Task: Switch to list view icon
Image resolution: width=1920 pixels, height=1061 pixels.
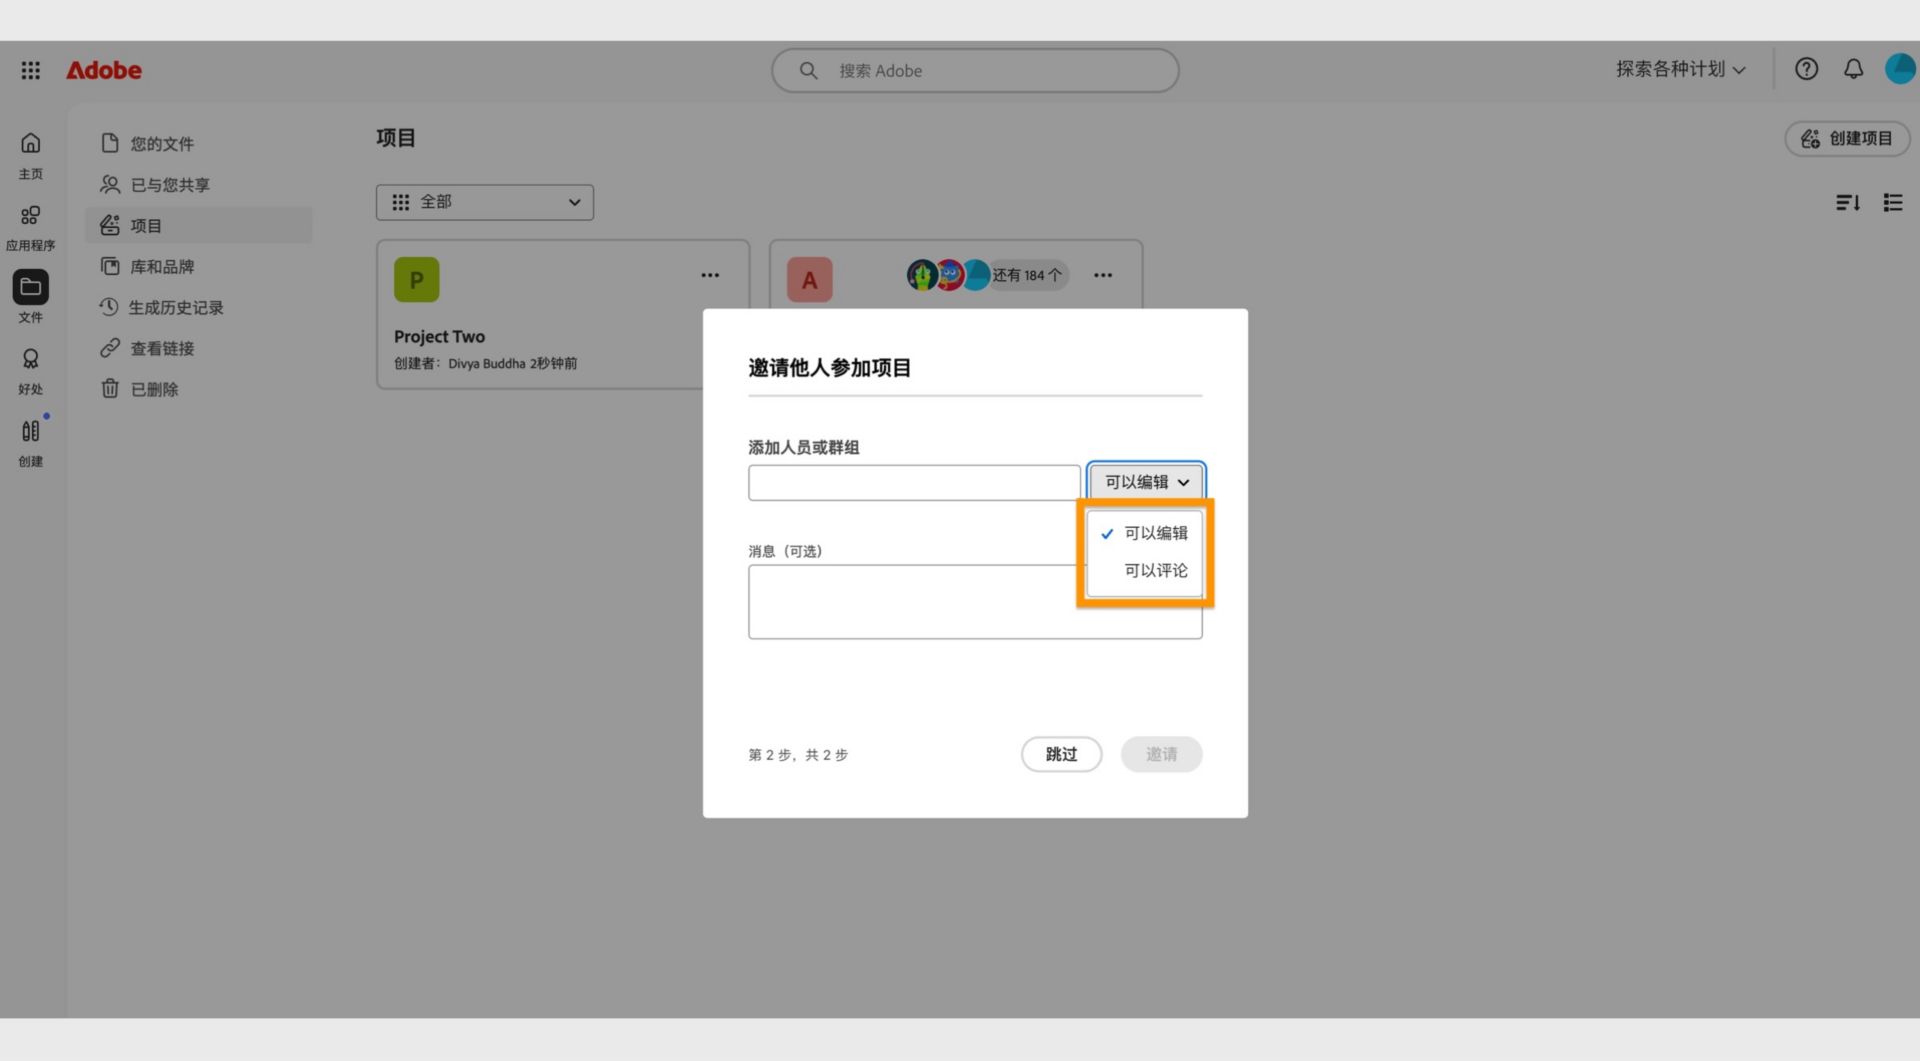Action: (x=1893, y=203)
